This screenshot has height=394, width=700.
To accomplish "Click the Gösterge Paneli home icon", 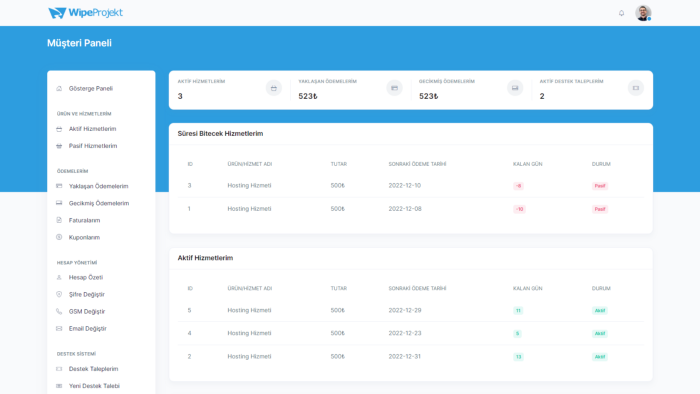I will coord(59,88).
